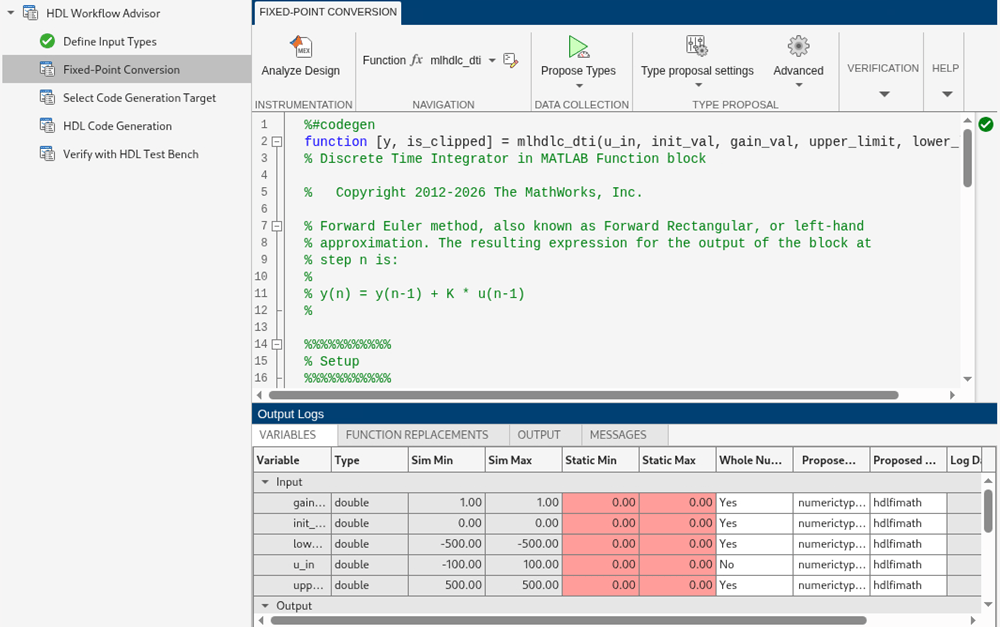Click the Sim Min value -500.00 cell
Viewport: 1000px width, 627px height.
click(446, 544)
